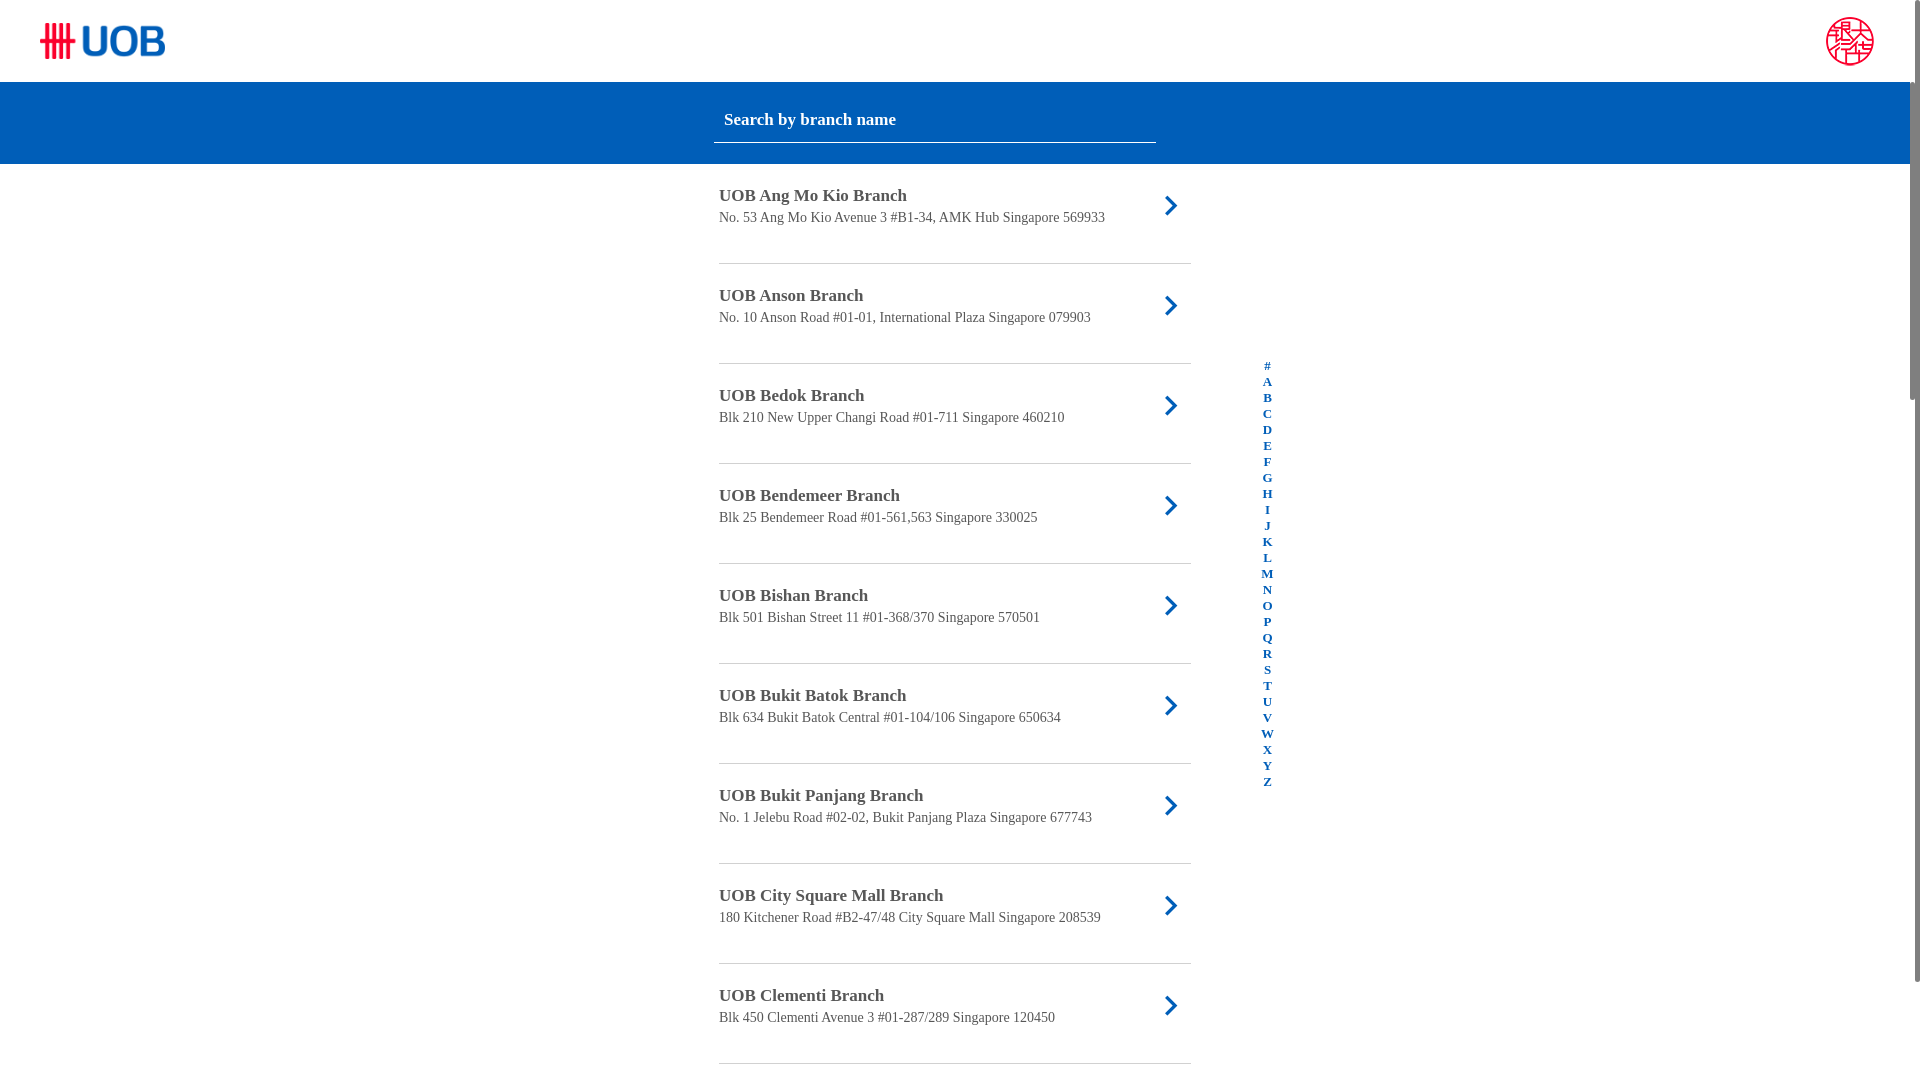Jump to letter G in index
The height and width of the screenshot is (1080, 1920).
[x=1267, y=478]
